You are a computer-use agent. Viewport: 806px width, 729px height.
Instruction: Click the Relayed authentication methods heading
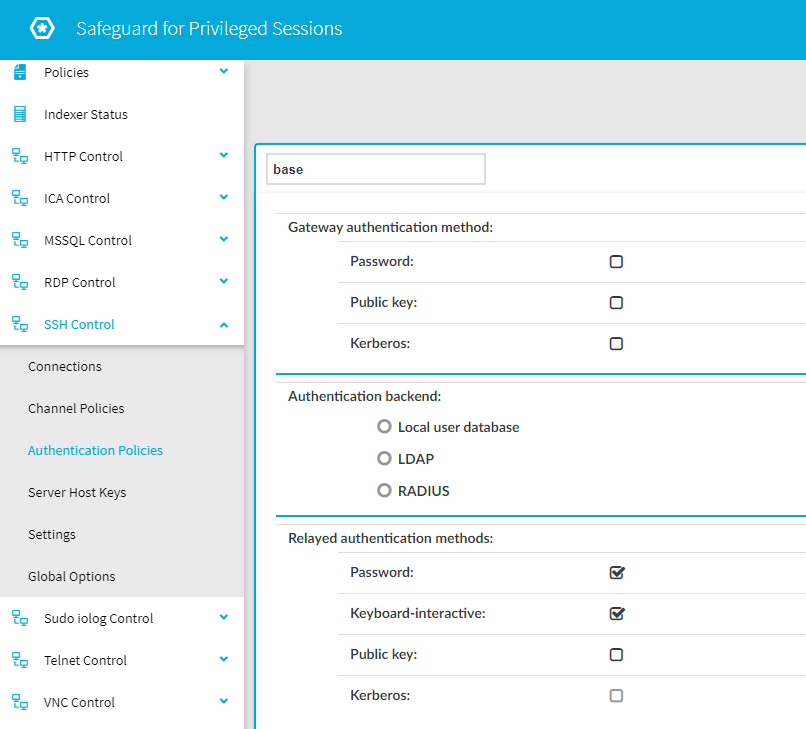tap(390, 538)
